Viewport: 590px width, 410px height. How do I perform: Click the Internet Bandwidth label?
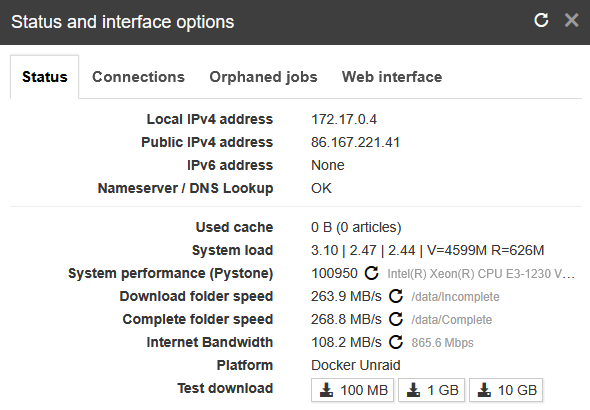(x=210, y=342)
